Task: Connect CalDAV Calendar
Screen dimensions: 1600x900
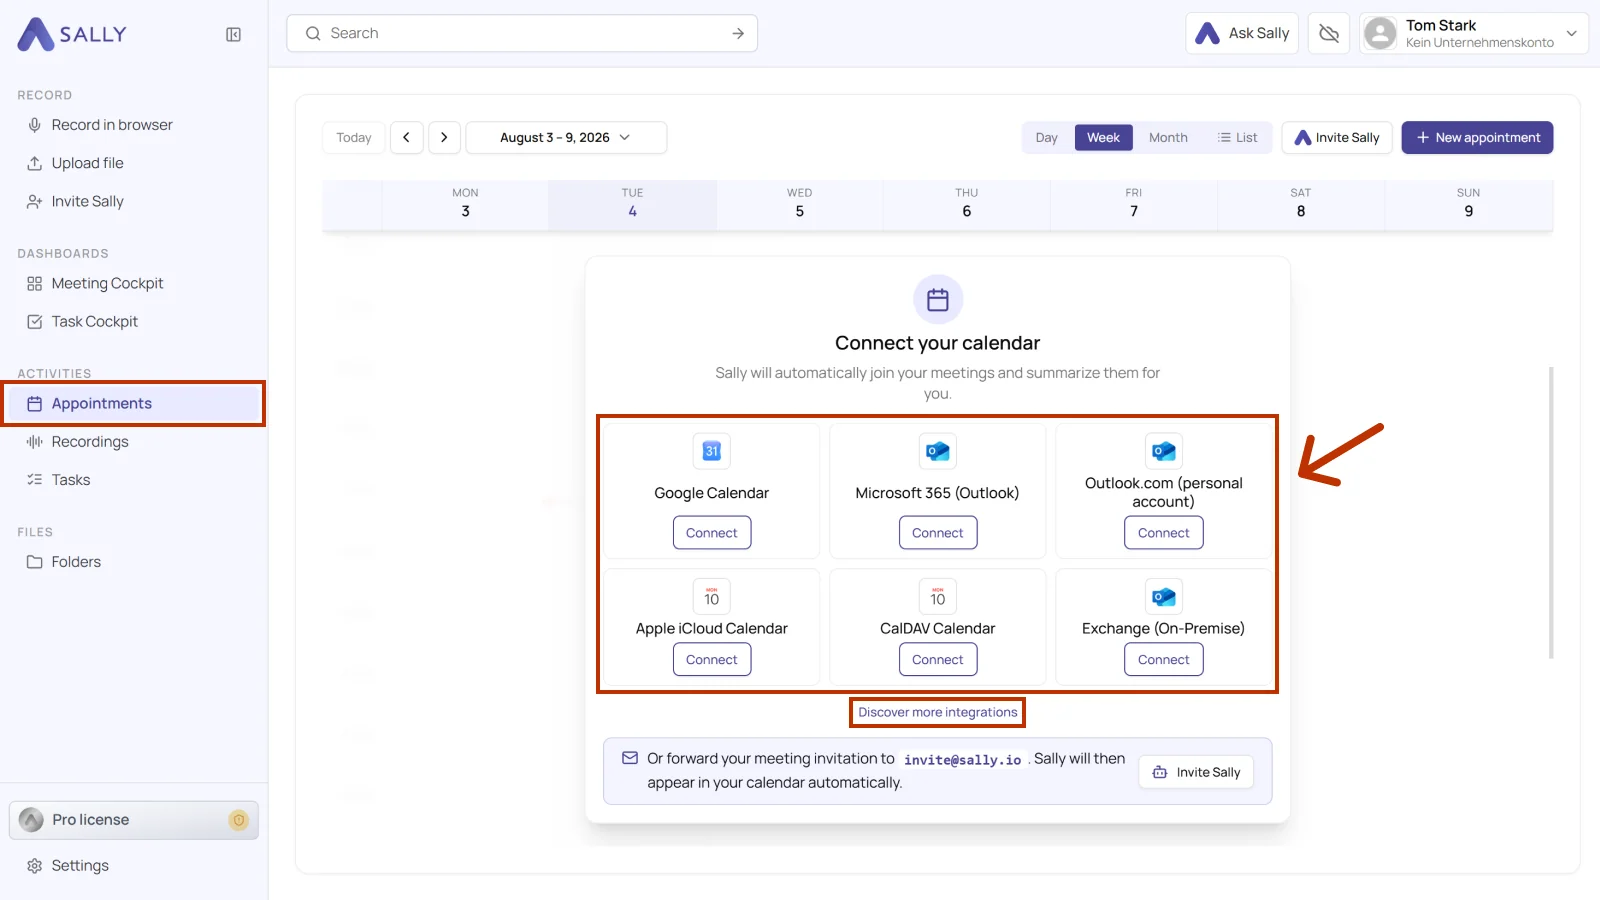Action: tap(938, 660)
